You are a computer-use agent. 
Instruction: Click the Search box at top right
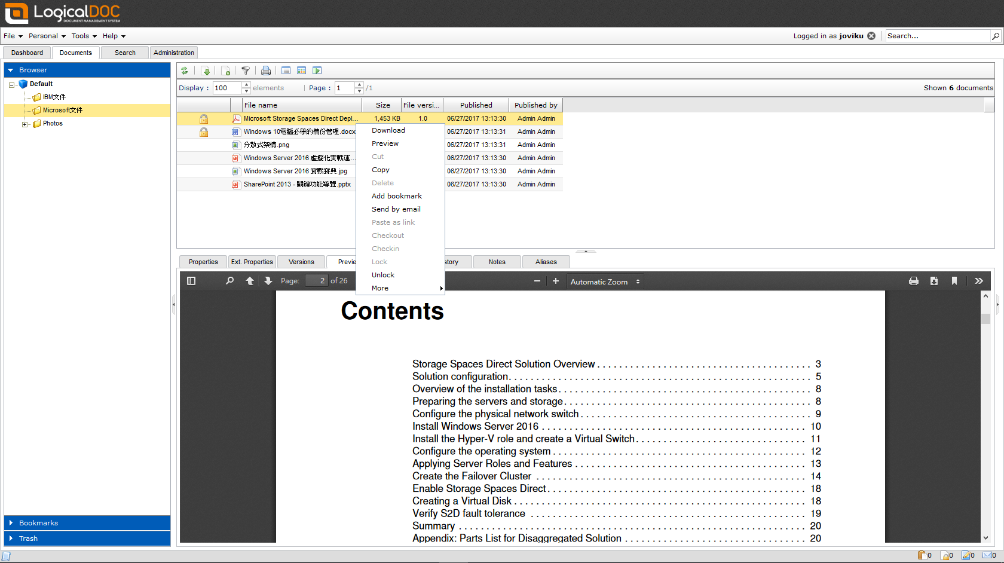click(937, 36)
